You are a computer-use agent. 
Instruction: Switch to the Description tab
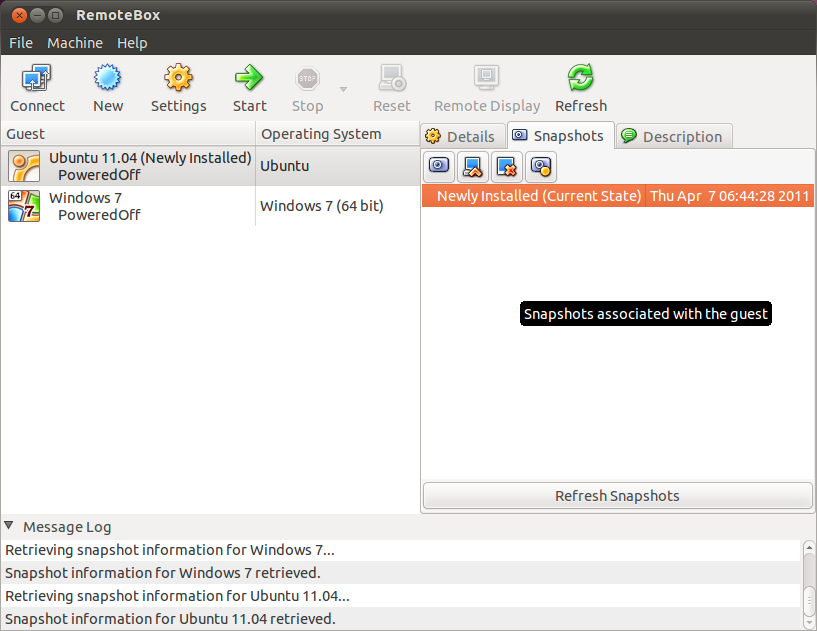[674, 137]
